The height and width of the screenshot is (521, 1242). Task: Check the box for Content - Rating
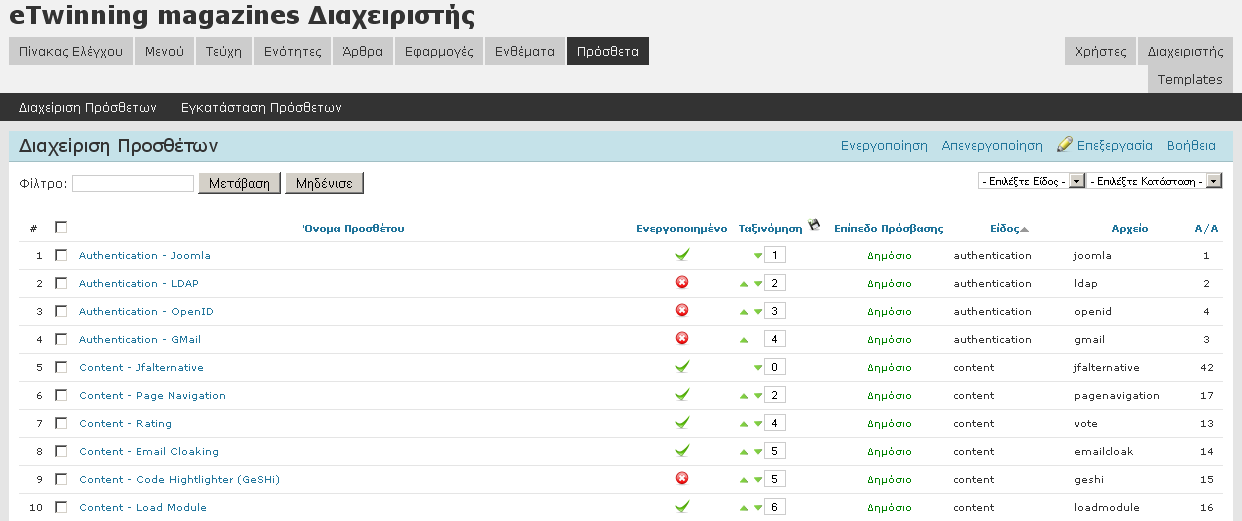(61, 423)
